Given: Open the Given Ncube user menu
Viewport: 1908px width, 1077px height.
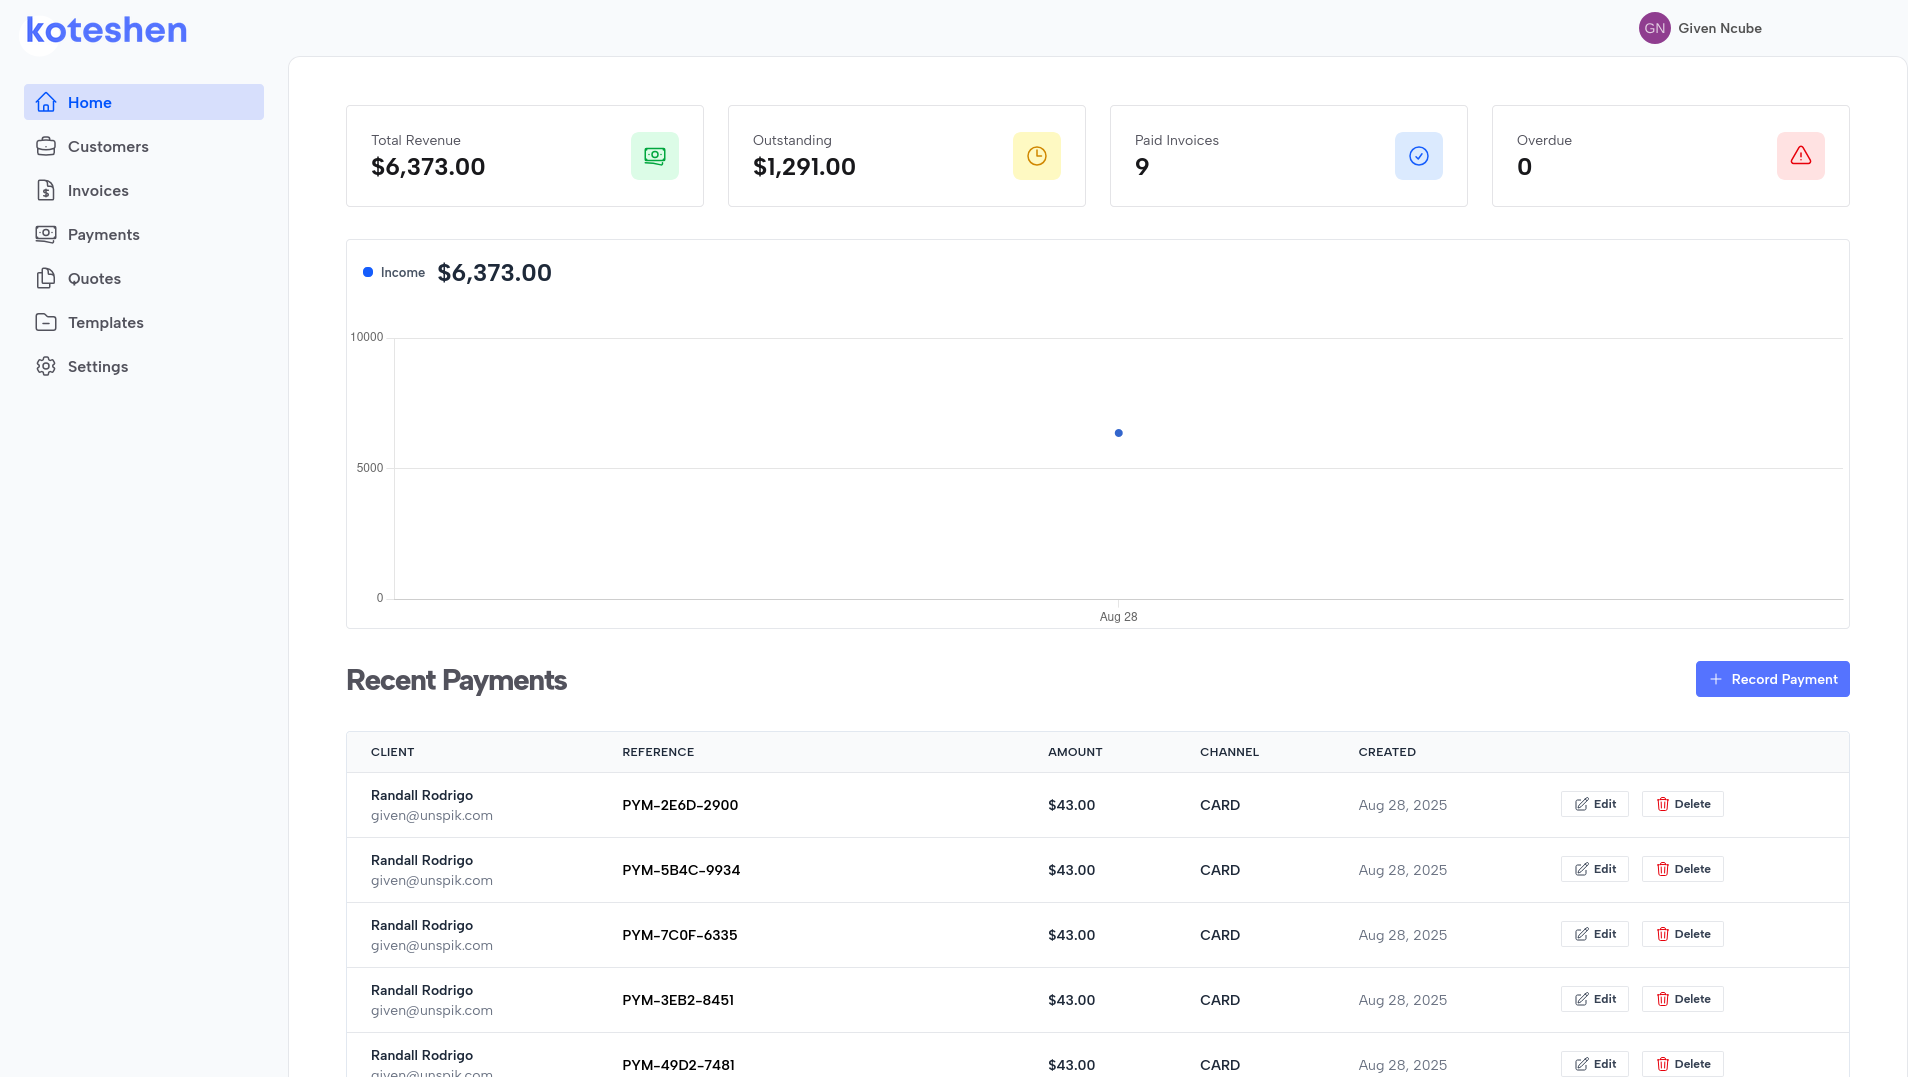Looking at the screenshot, I should click(x=1700, y=28).
